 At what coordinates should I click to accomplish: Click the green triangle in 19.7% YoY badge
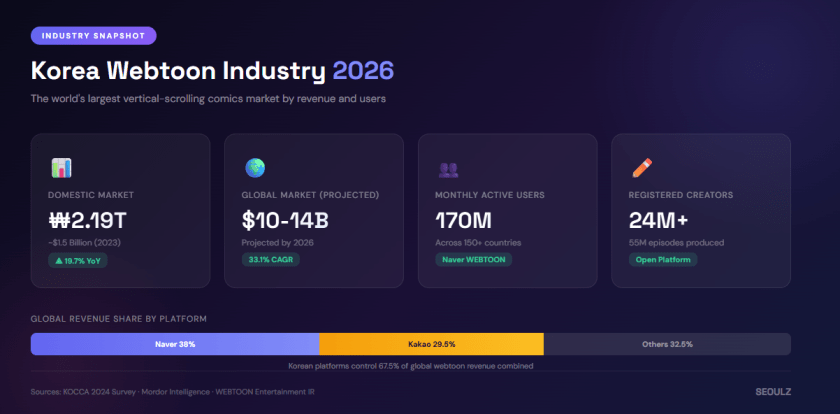[x=59, y=260]
